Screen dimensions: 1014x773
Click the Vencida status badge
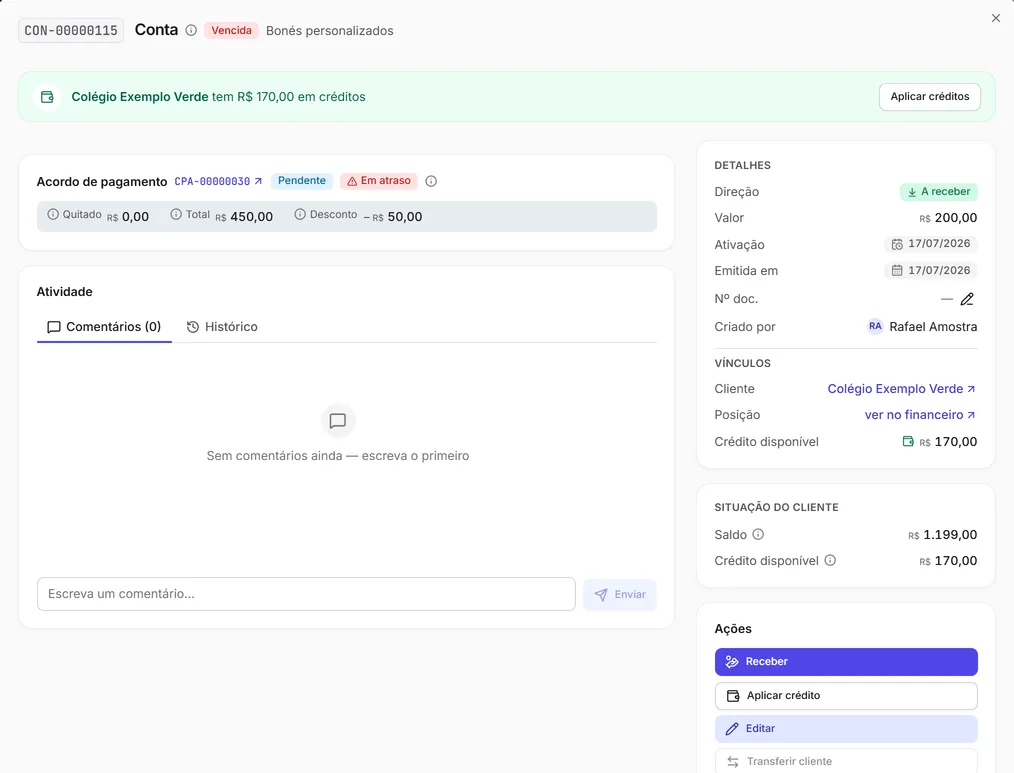pos(232,30)
